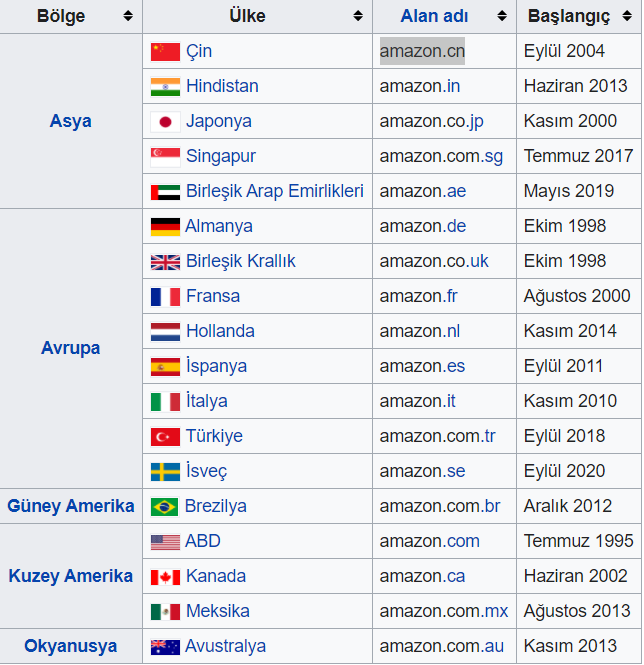This screenshot has height=665, width=644.
Task: Click the amazon.com.mx domain cell
Action: 444,612
